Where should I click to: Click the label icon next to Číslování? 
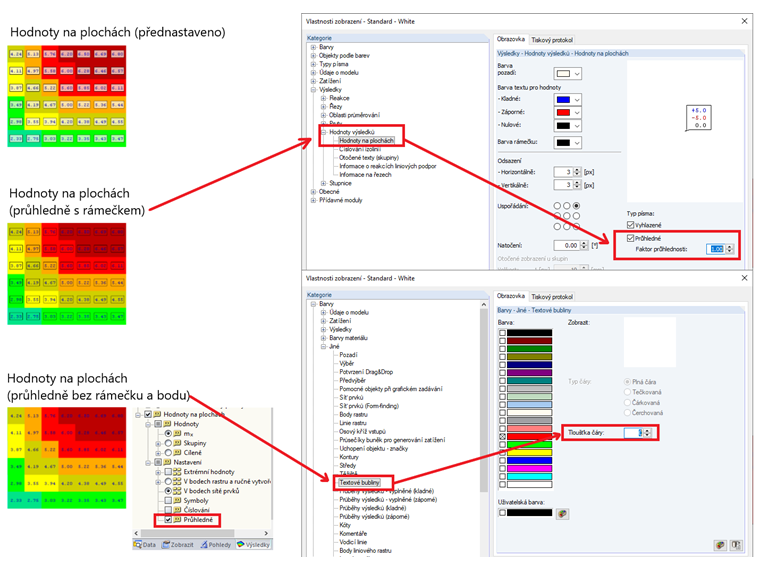(177, 510)
